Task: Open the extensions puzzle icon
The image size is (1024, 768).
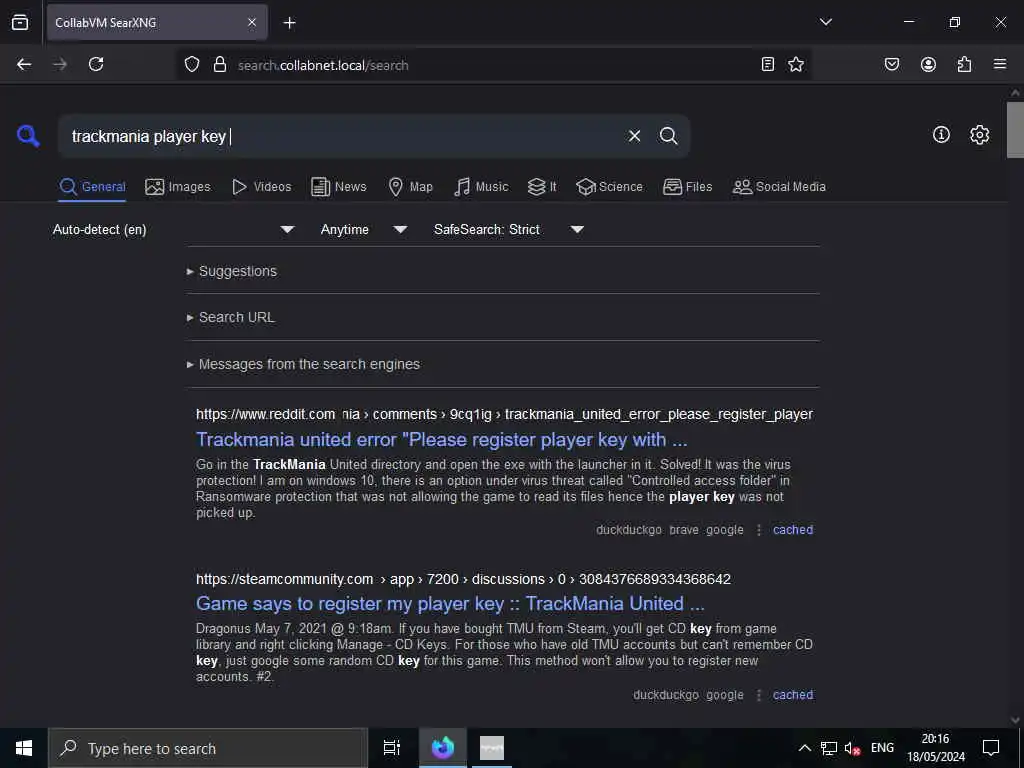Action: coord(964,64)
